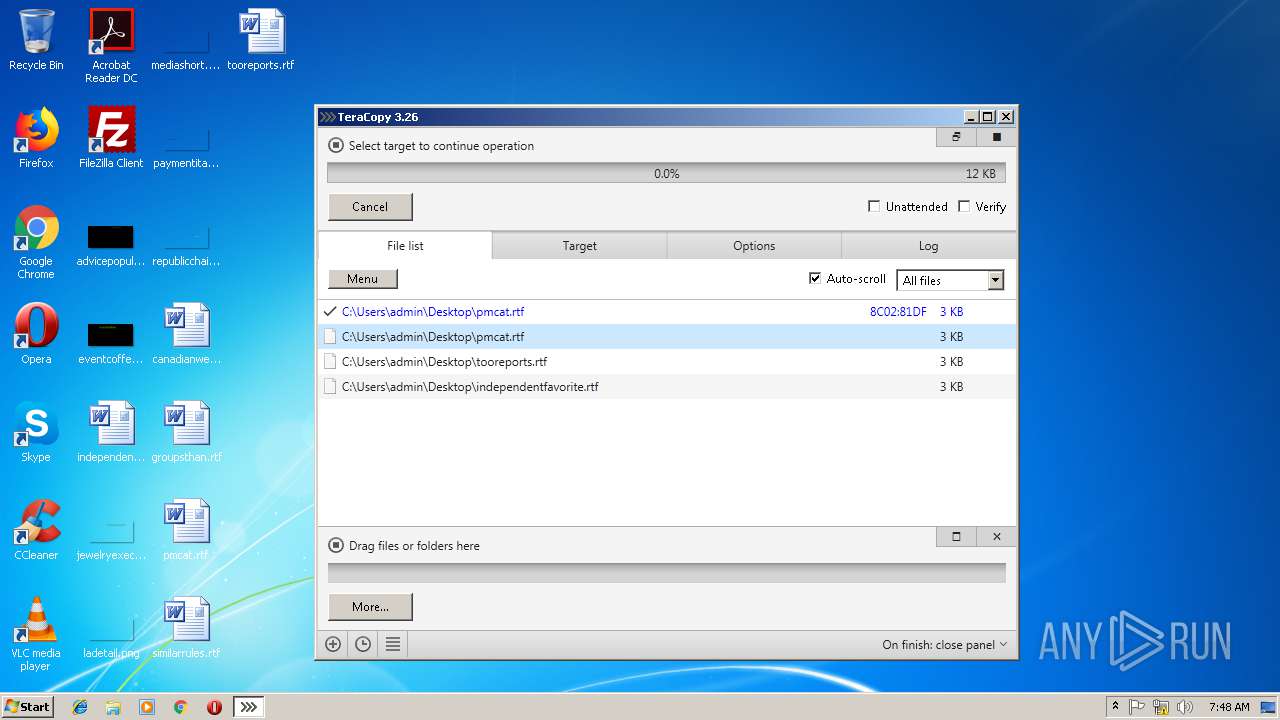Enable the Verify checkbox

pyautogui.click(x=964, y=207)
